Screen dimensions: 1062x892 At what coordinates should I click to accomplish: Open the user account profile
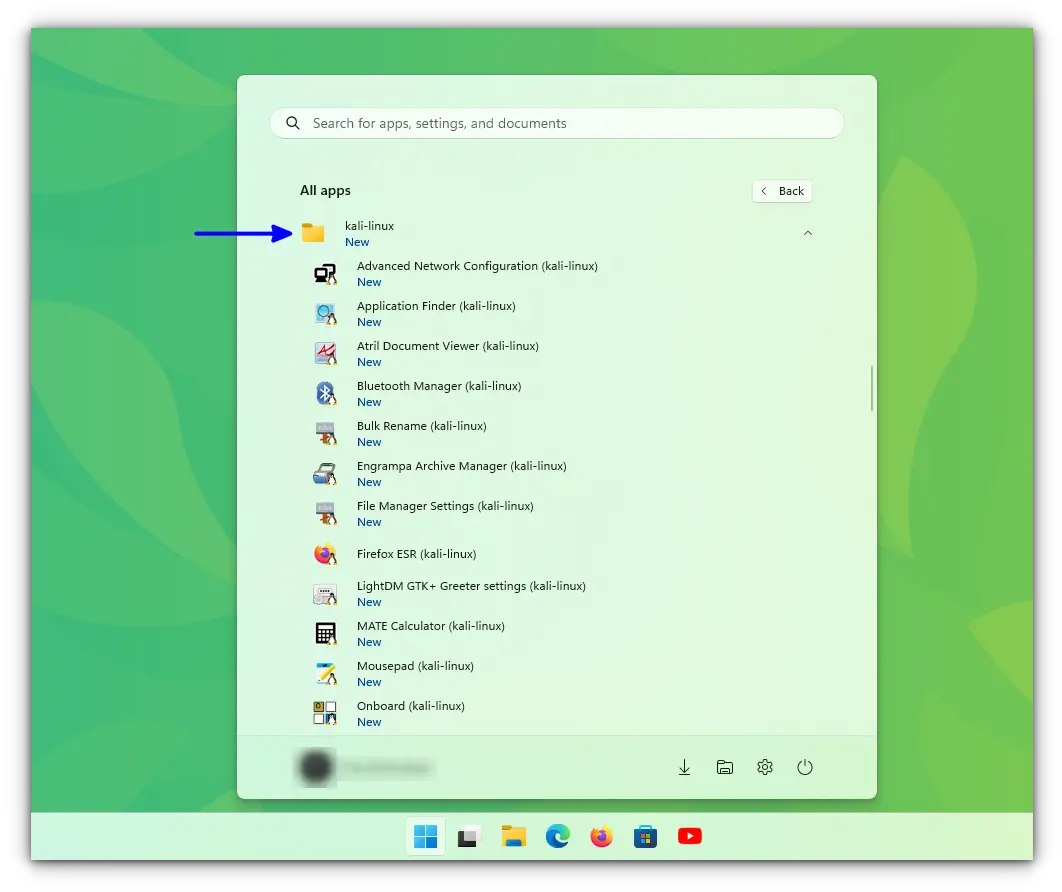coord(366,767)
